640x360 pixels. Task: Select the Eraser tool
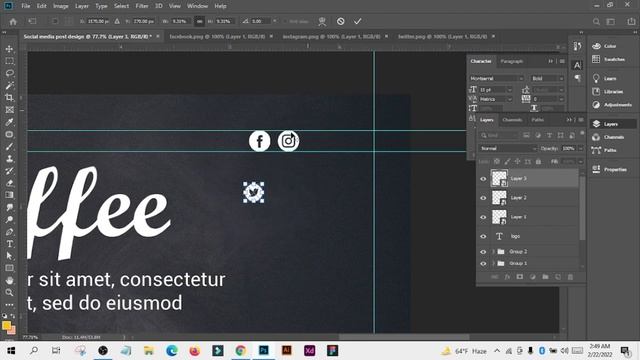(9, 183)
